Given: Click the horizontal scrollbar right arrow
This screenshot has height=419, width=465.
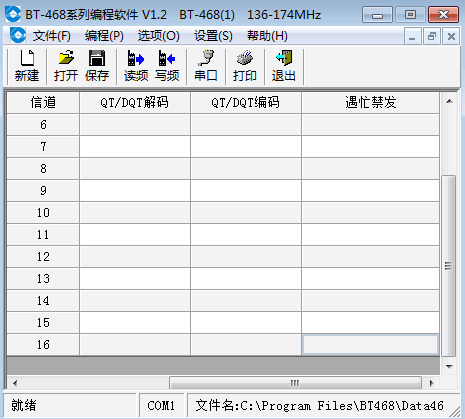Looking at the screenshot, I should coord(432,383).
